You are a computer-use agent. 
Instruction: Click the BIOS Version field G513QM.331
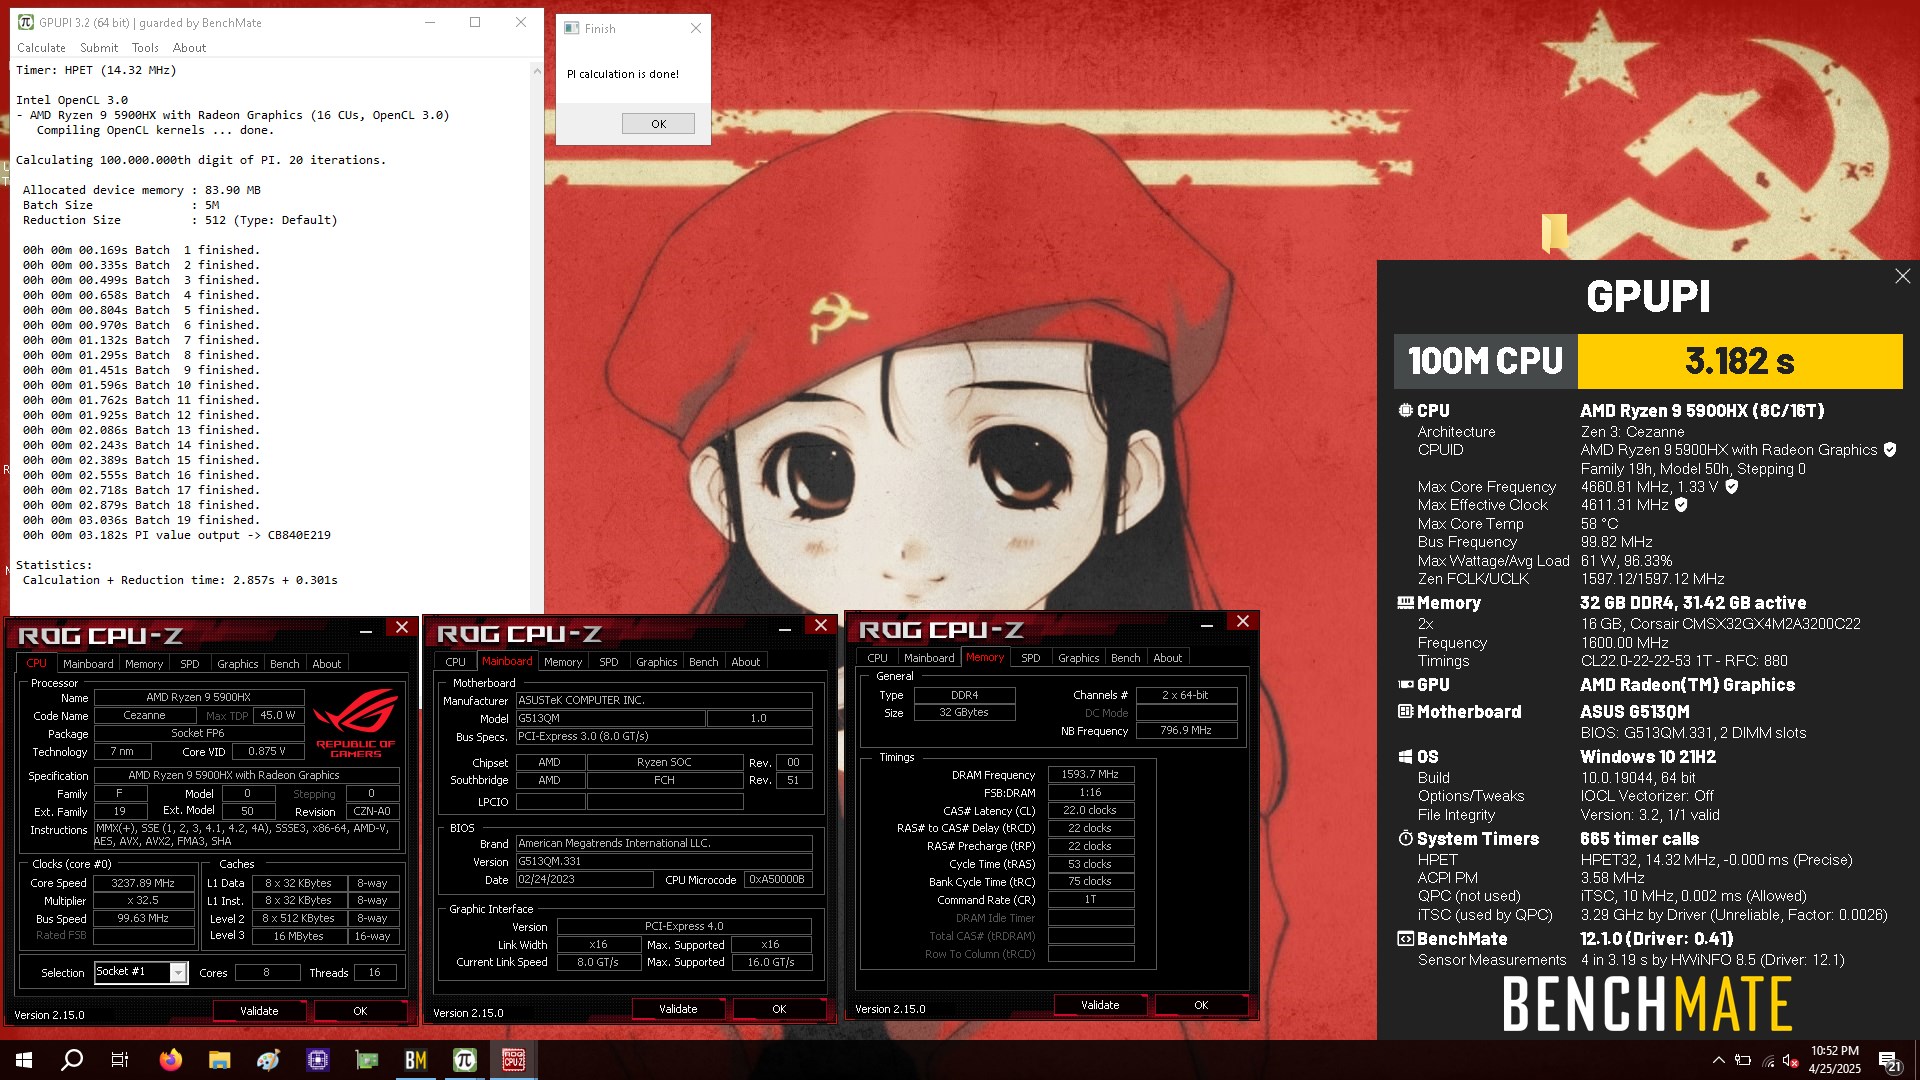click(664, 861)
